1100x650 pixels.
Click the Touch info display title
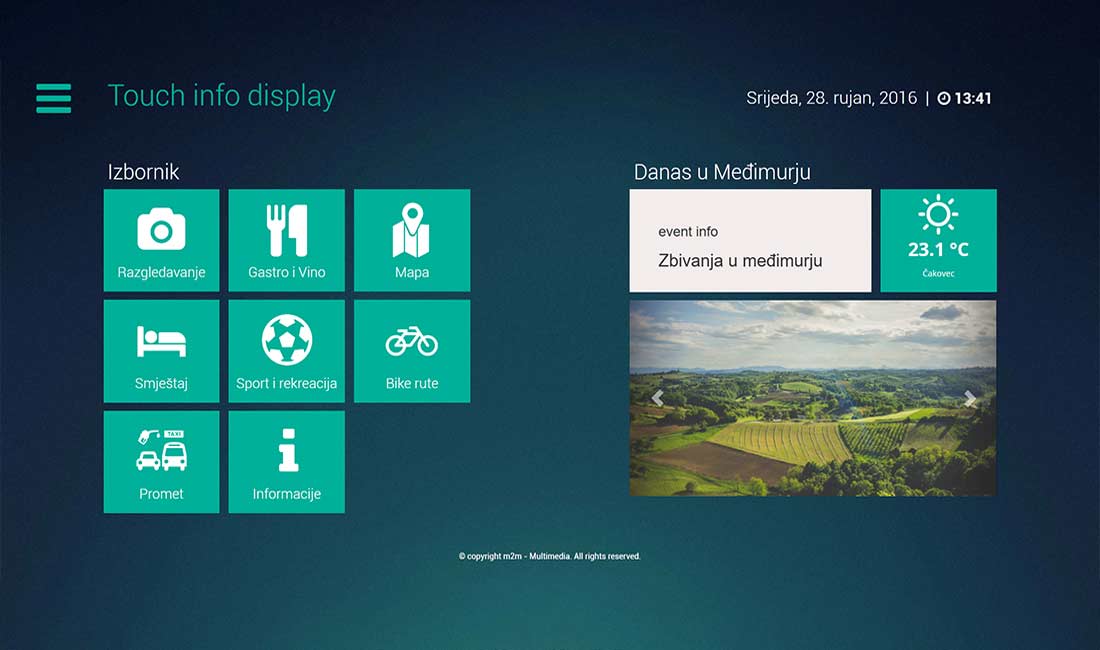pyautogui.click(x=222, y=96)
